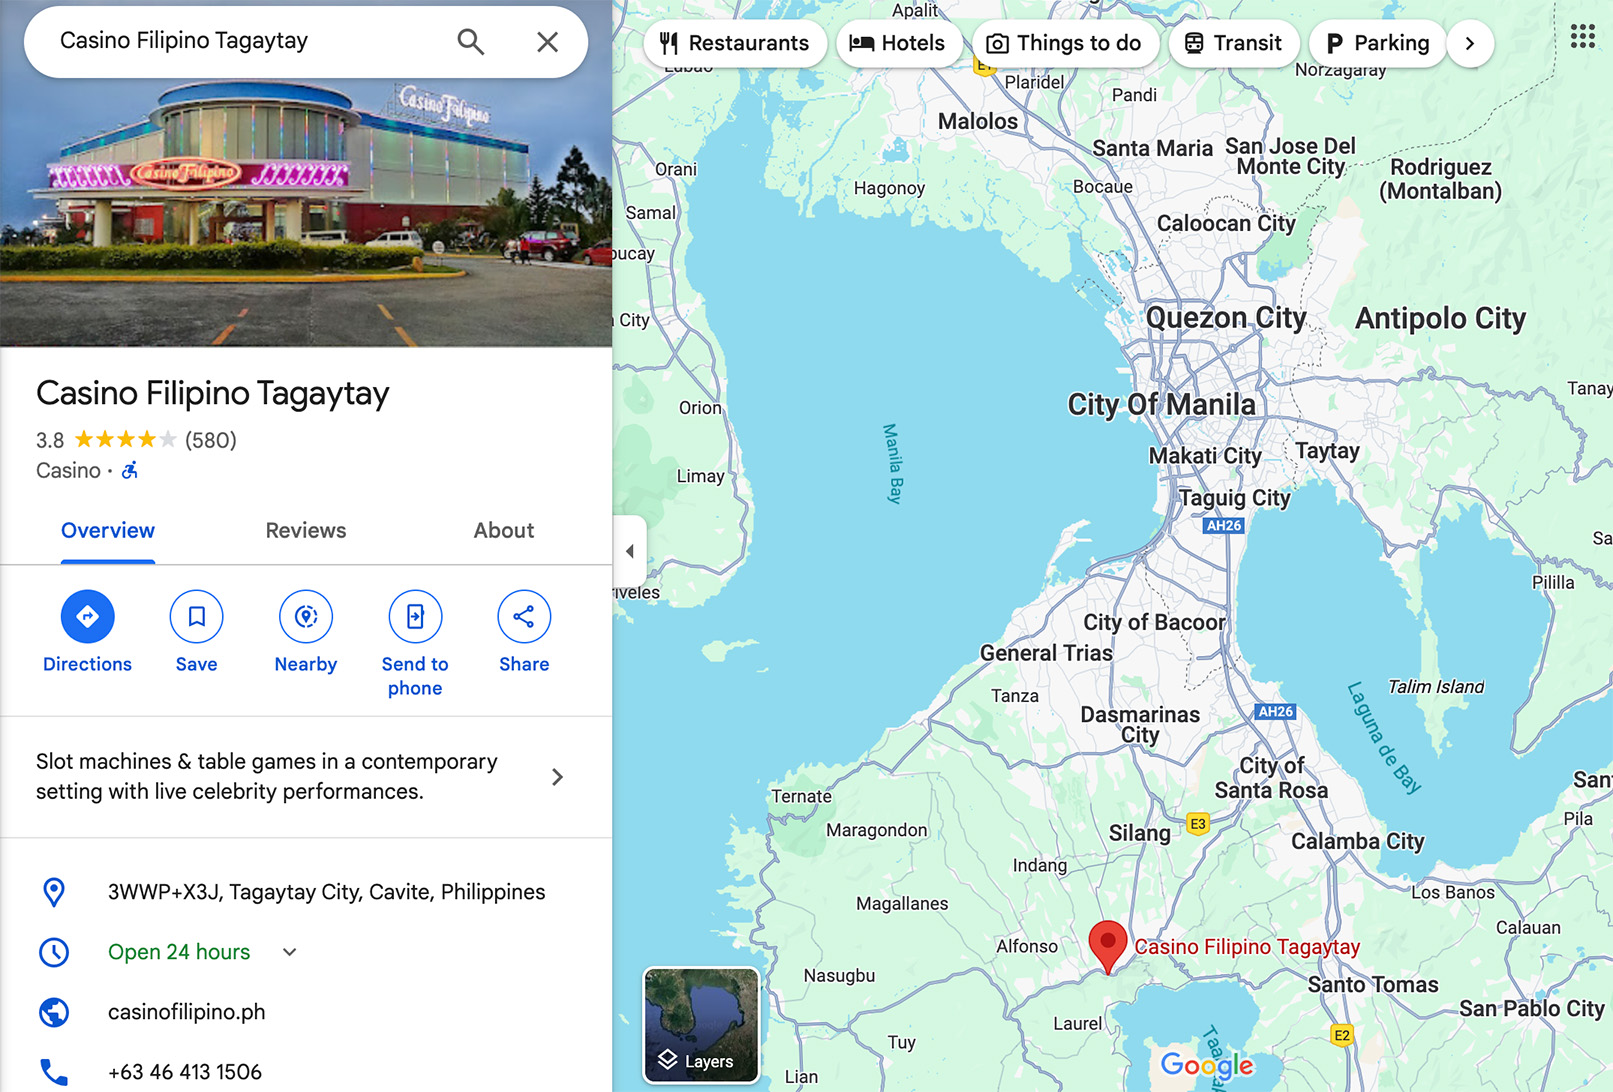Click the Send to phone icon

415,617
